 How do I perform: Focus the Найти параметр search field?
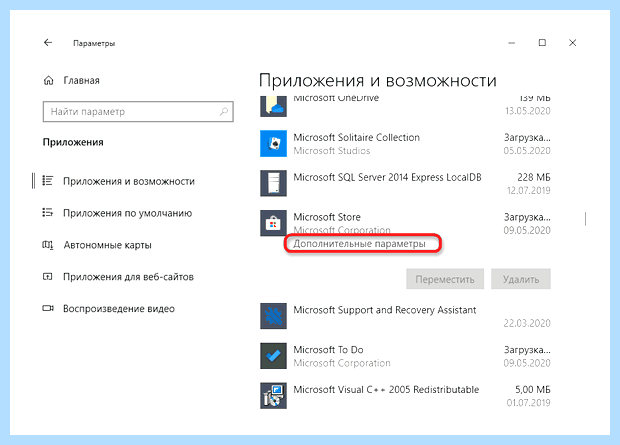[138, 112]
